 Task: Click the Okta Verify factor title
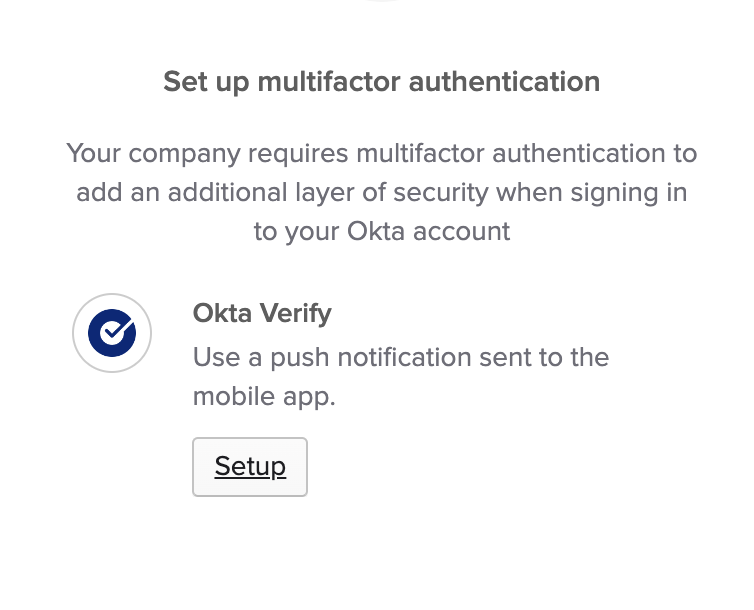point(262,314)
